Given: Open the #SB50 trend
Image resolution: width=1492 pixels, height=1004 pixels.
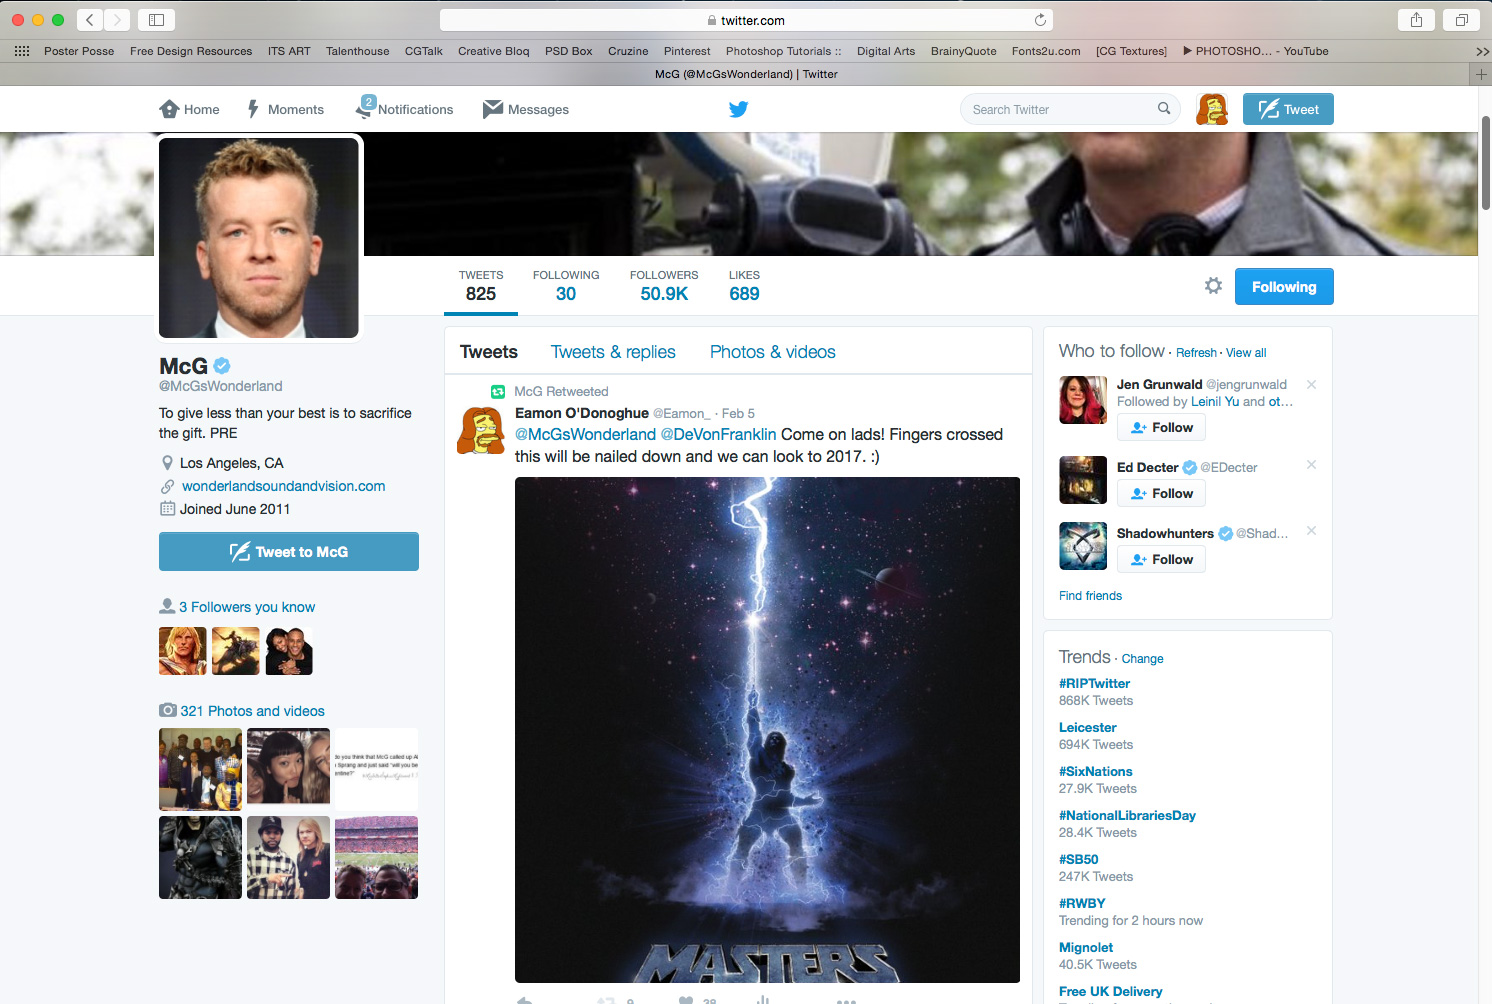Looking at the screenshot, I should click(1079, 860).
